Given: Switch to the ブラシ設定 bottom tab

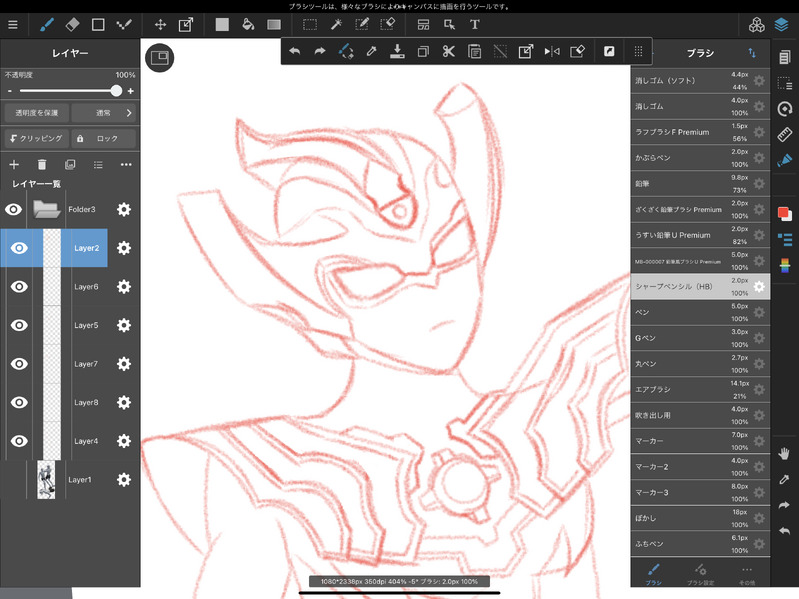Looking at the screenshot, I should click(x=701, y=574).
